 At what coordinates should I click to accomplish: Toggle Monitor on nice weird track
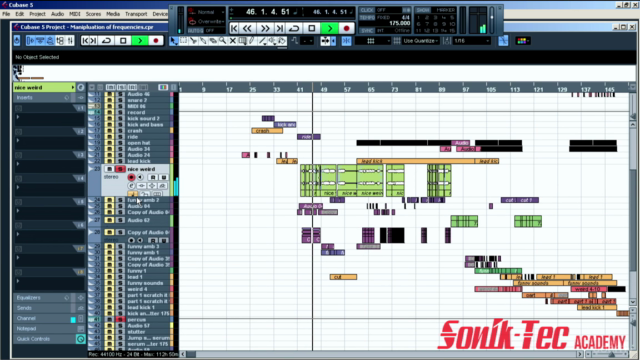pos(140,177)
